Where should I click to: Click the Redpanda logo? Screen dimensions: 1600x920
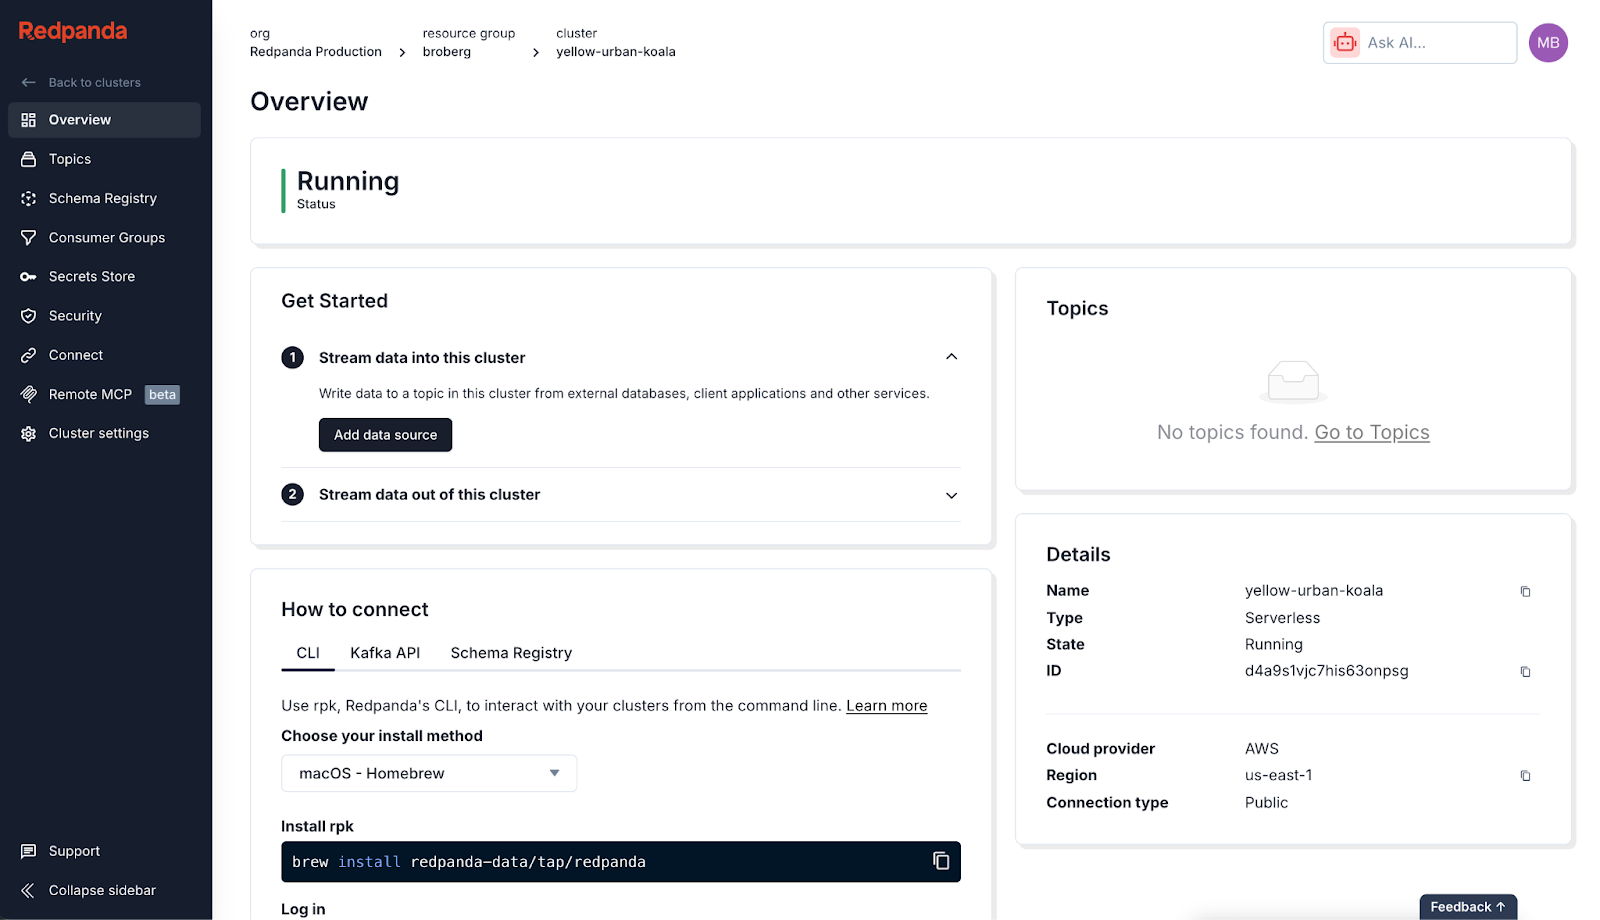[73, 31]
